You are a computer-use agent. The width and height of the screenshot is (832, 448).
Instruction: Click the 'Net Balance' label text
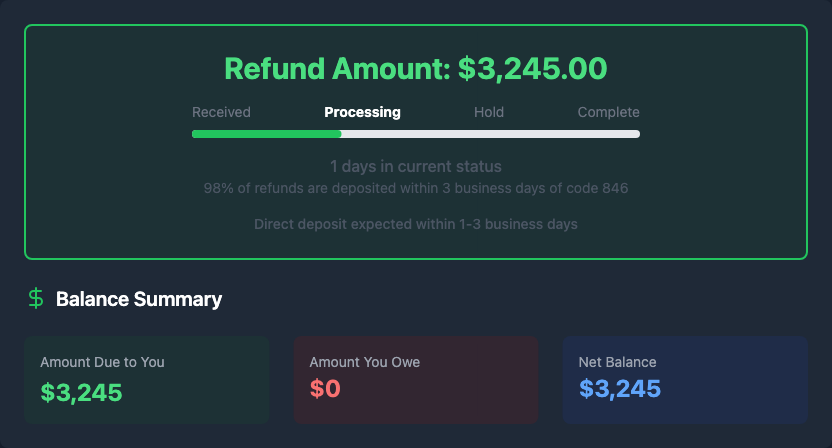[617, 362]
